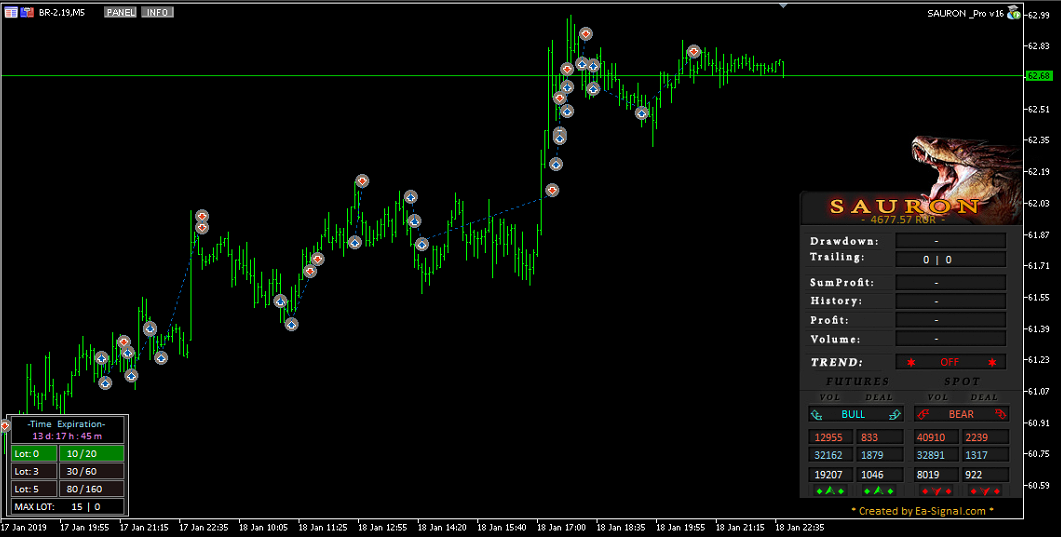Click red indicator icon under 8019
The height and width of the screenshot is (537, 1061).
(x=936, y=491)
